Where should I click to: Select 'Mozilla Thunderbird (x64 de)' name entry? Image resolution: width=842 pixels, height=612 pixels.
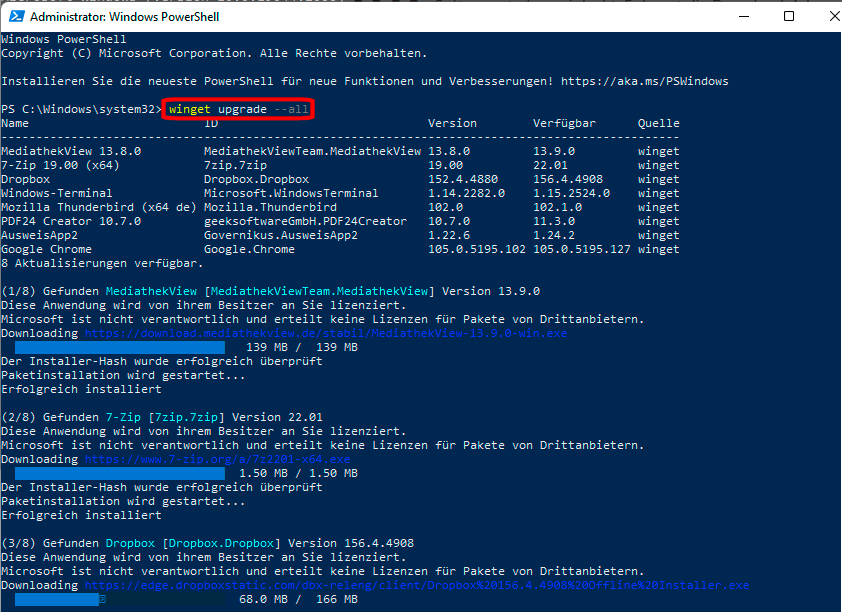click(x=99, y=207)
